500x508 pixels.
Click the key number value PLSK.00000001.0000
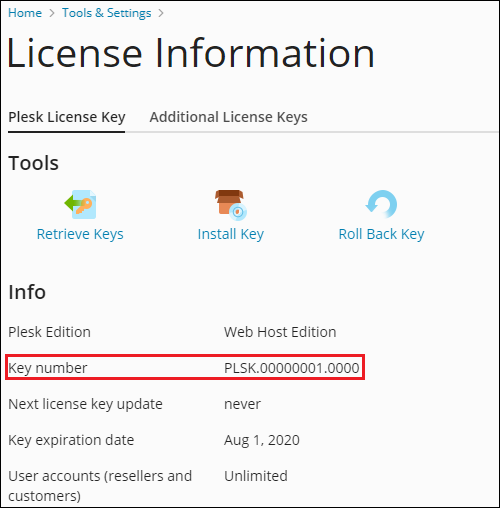pyautogui.click(x=292, y=368)
